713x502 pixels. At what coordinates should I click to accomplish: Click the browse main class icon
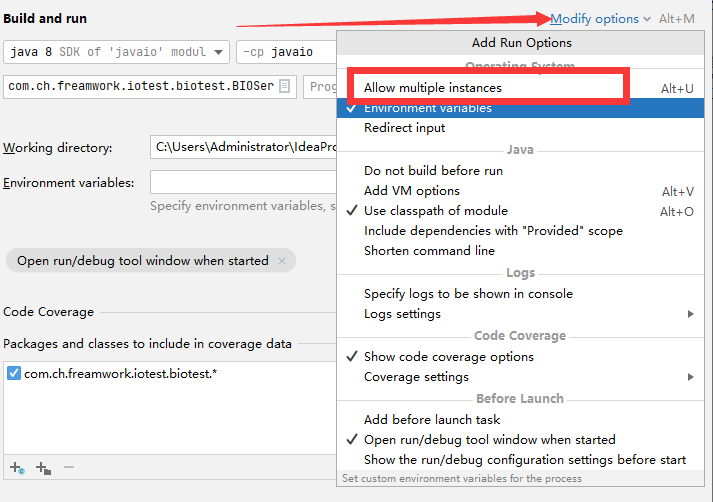286,86
